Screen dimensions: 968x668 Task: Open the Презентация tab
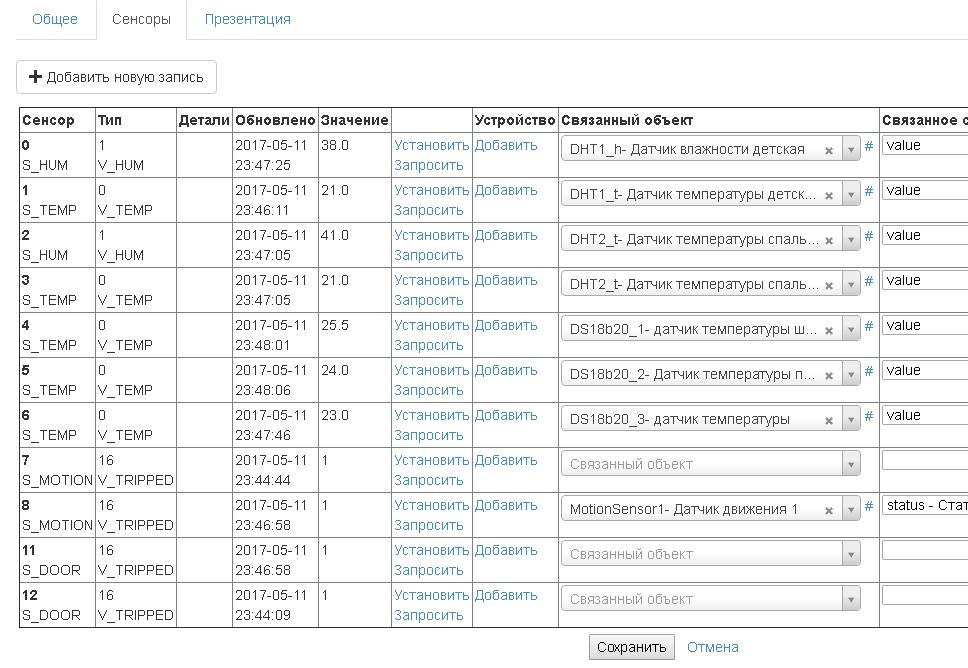(x=248, y=19)
